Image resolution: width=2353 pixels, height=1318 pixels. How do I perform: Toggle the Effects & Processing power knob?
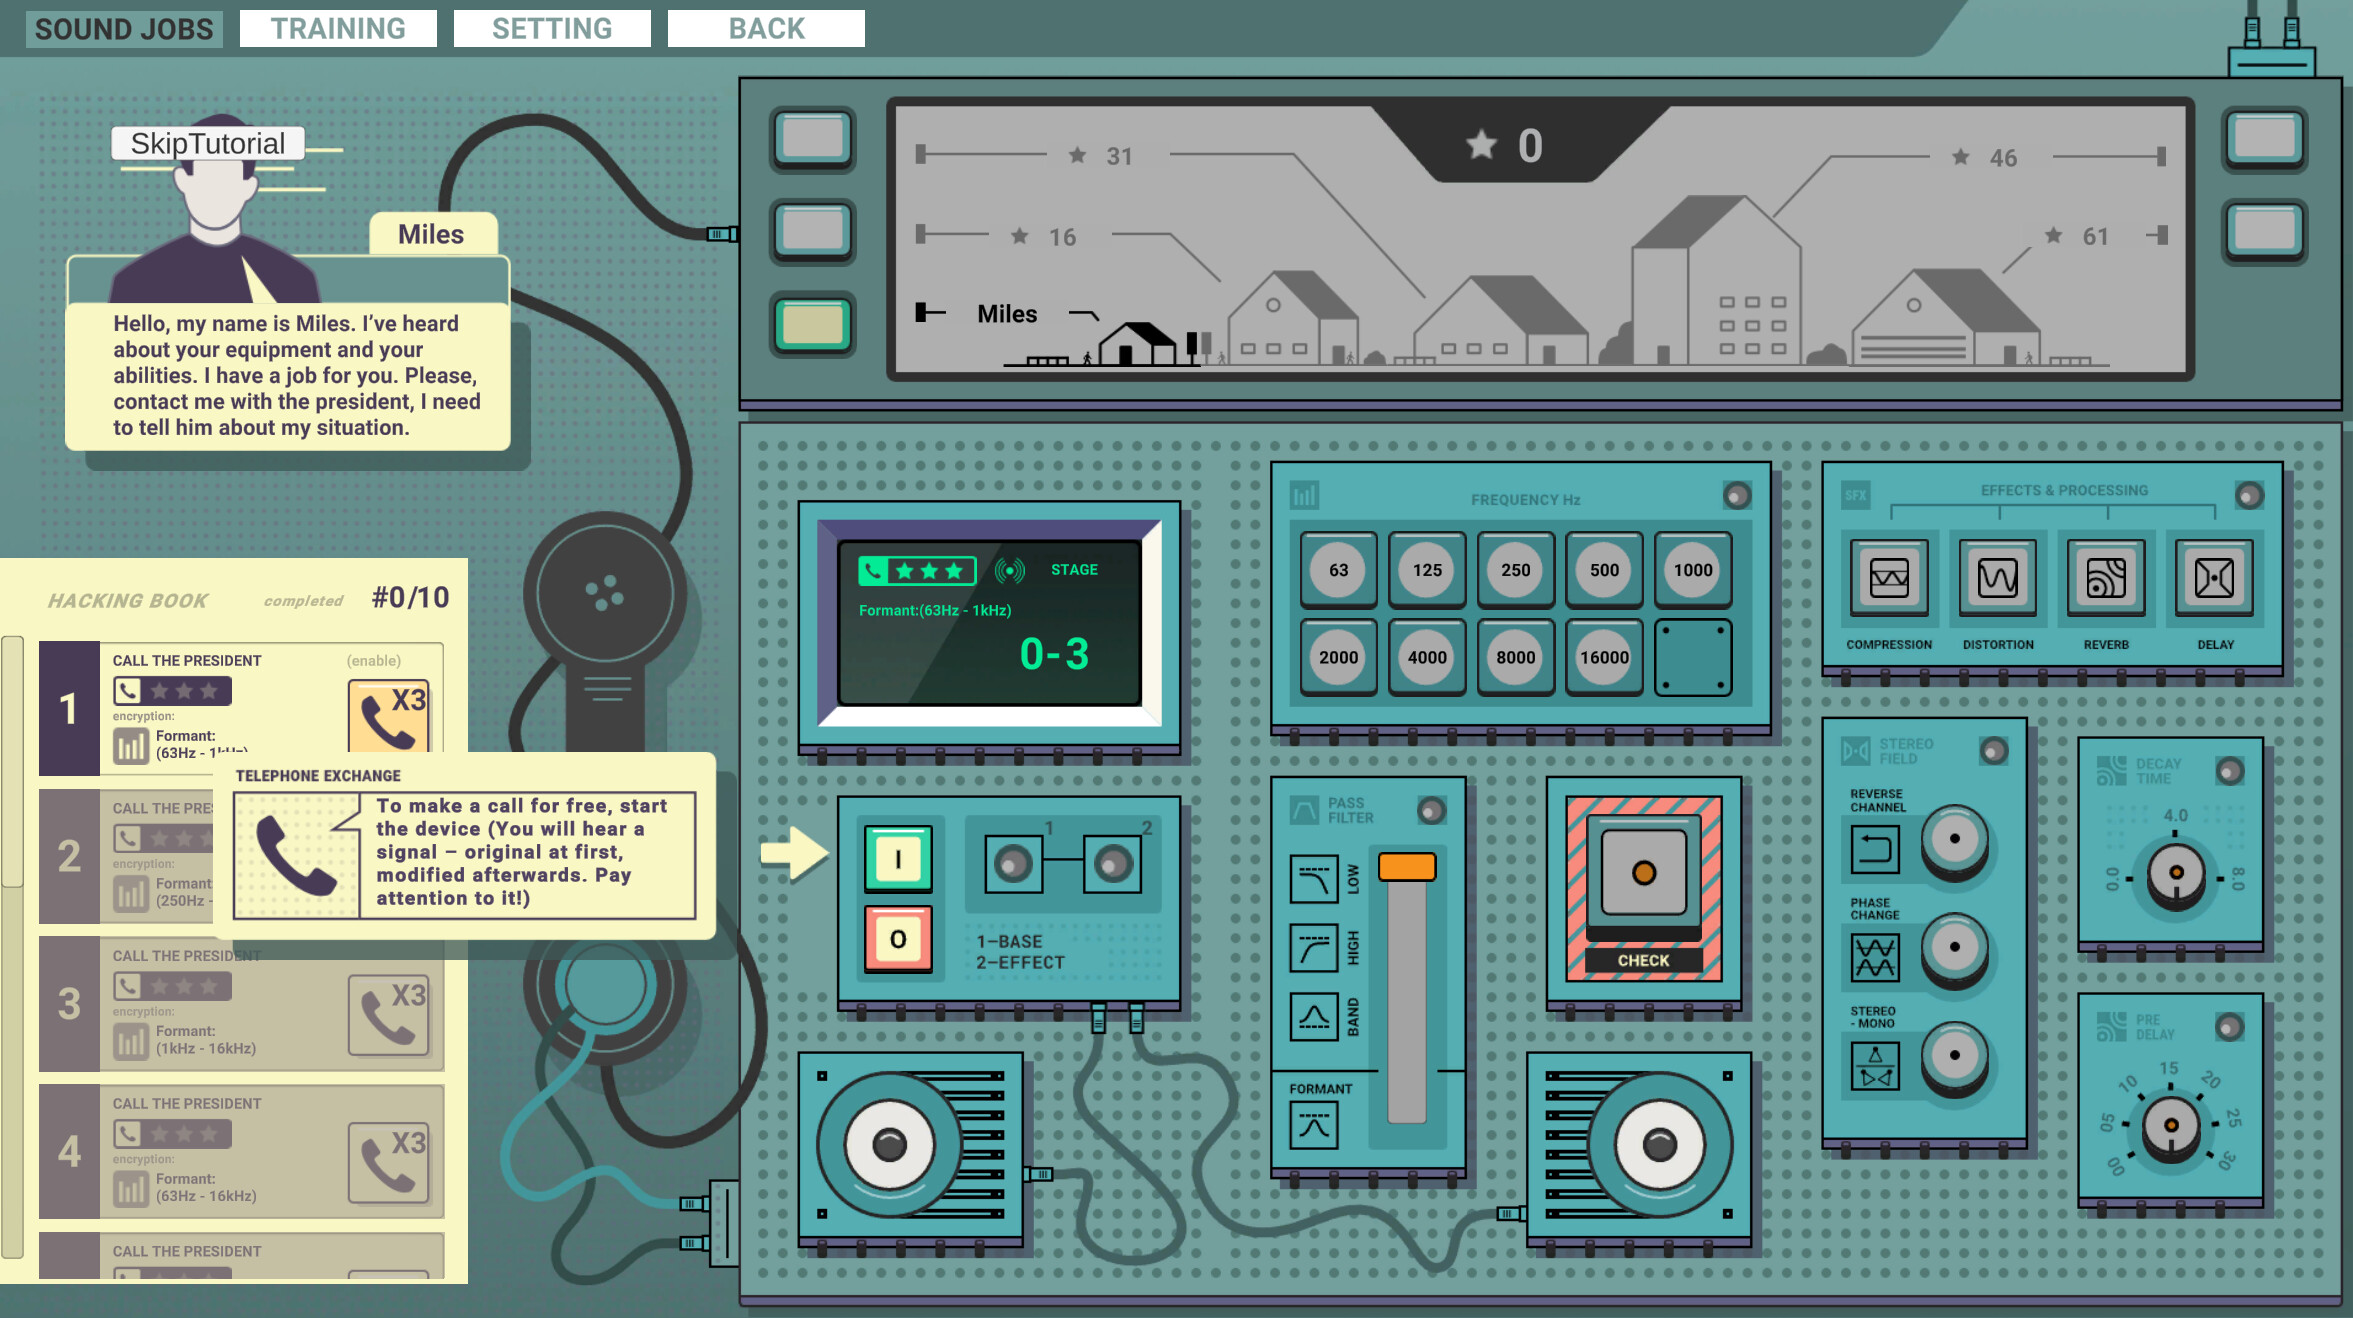(x=2249, y=495)
